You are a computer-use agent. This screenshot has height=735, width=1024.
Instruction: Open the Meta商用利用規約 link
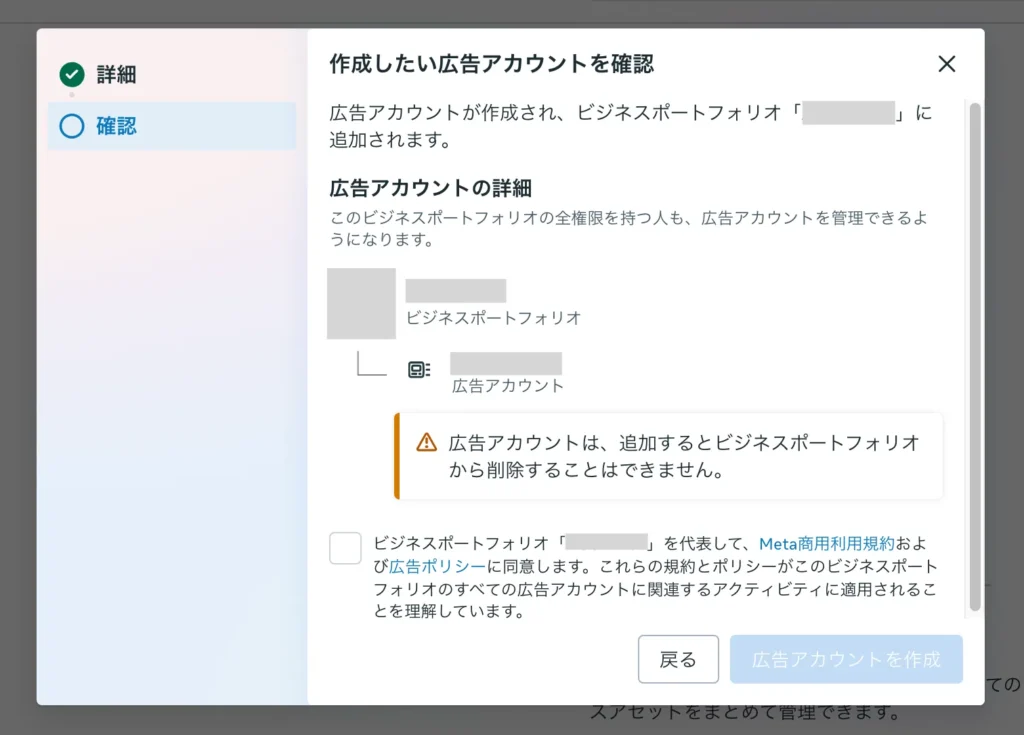tap(826, 544)
